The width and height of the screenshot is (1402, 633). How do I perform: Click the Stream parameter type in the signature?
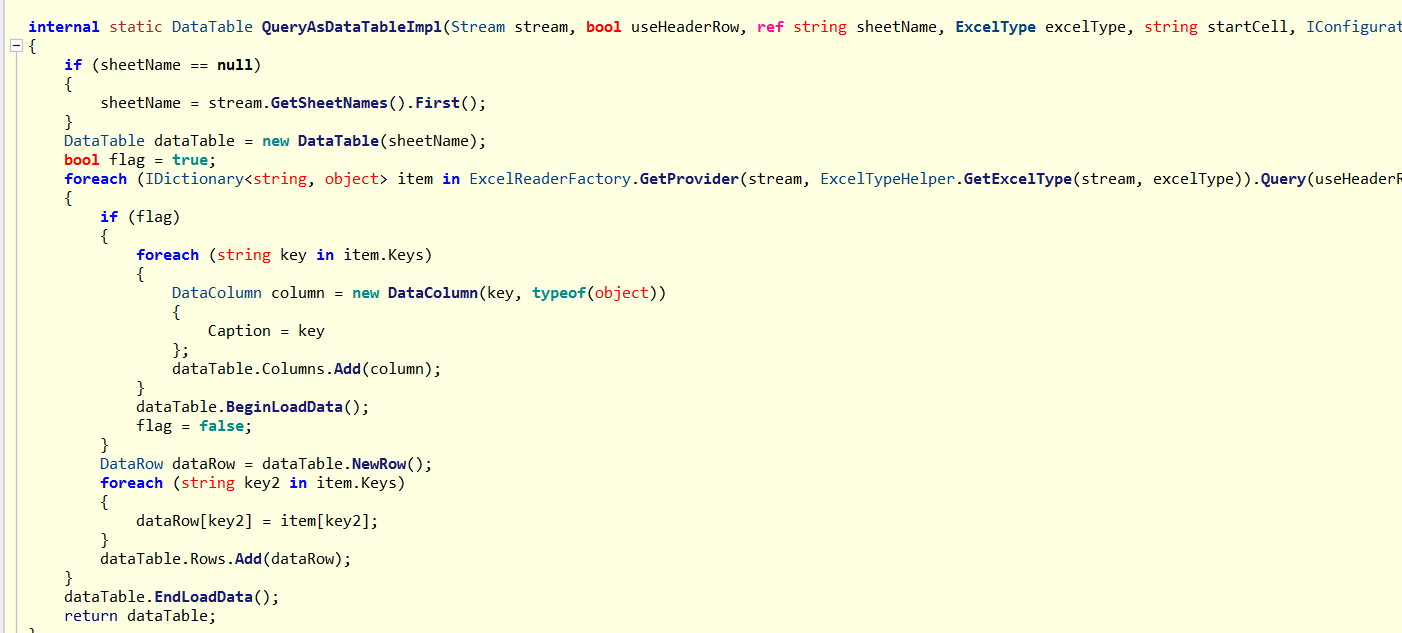478,27
